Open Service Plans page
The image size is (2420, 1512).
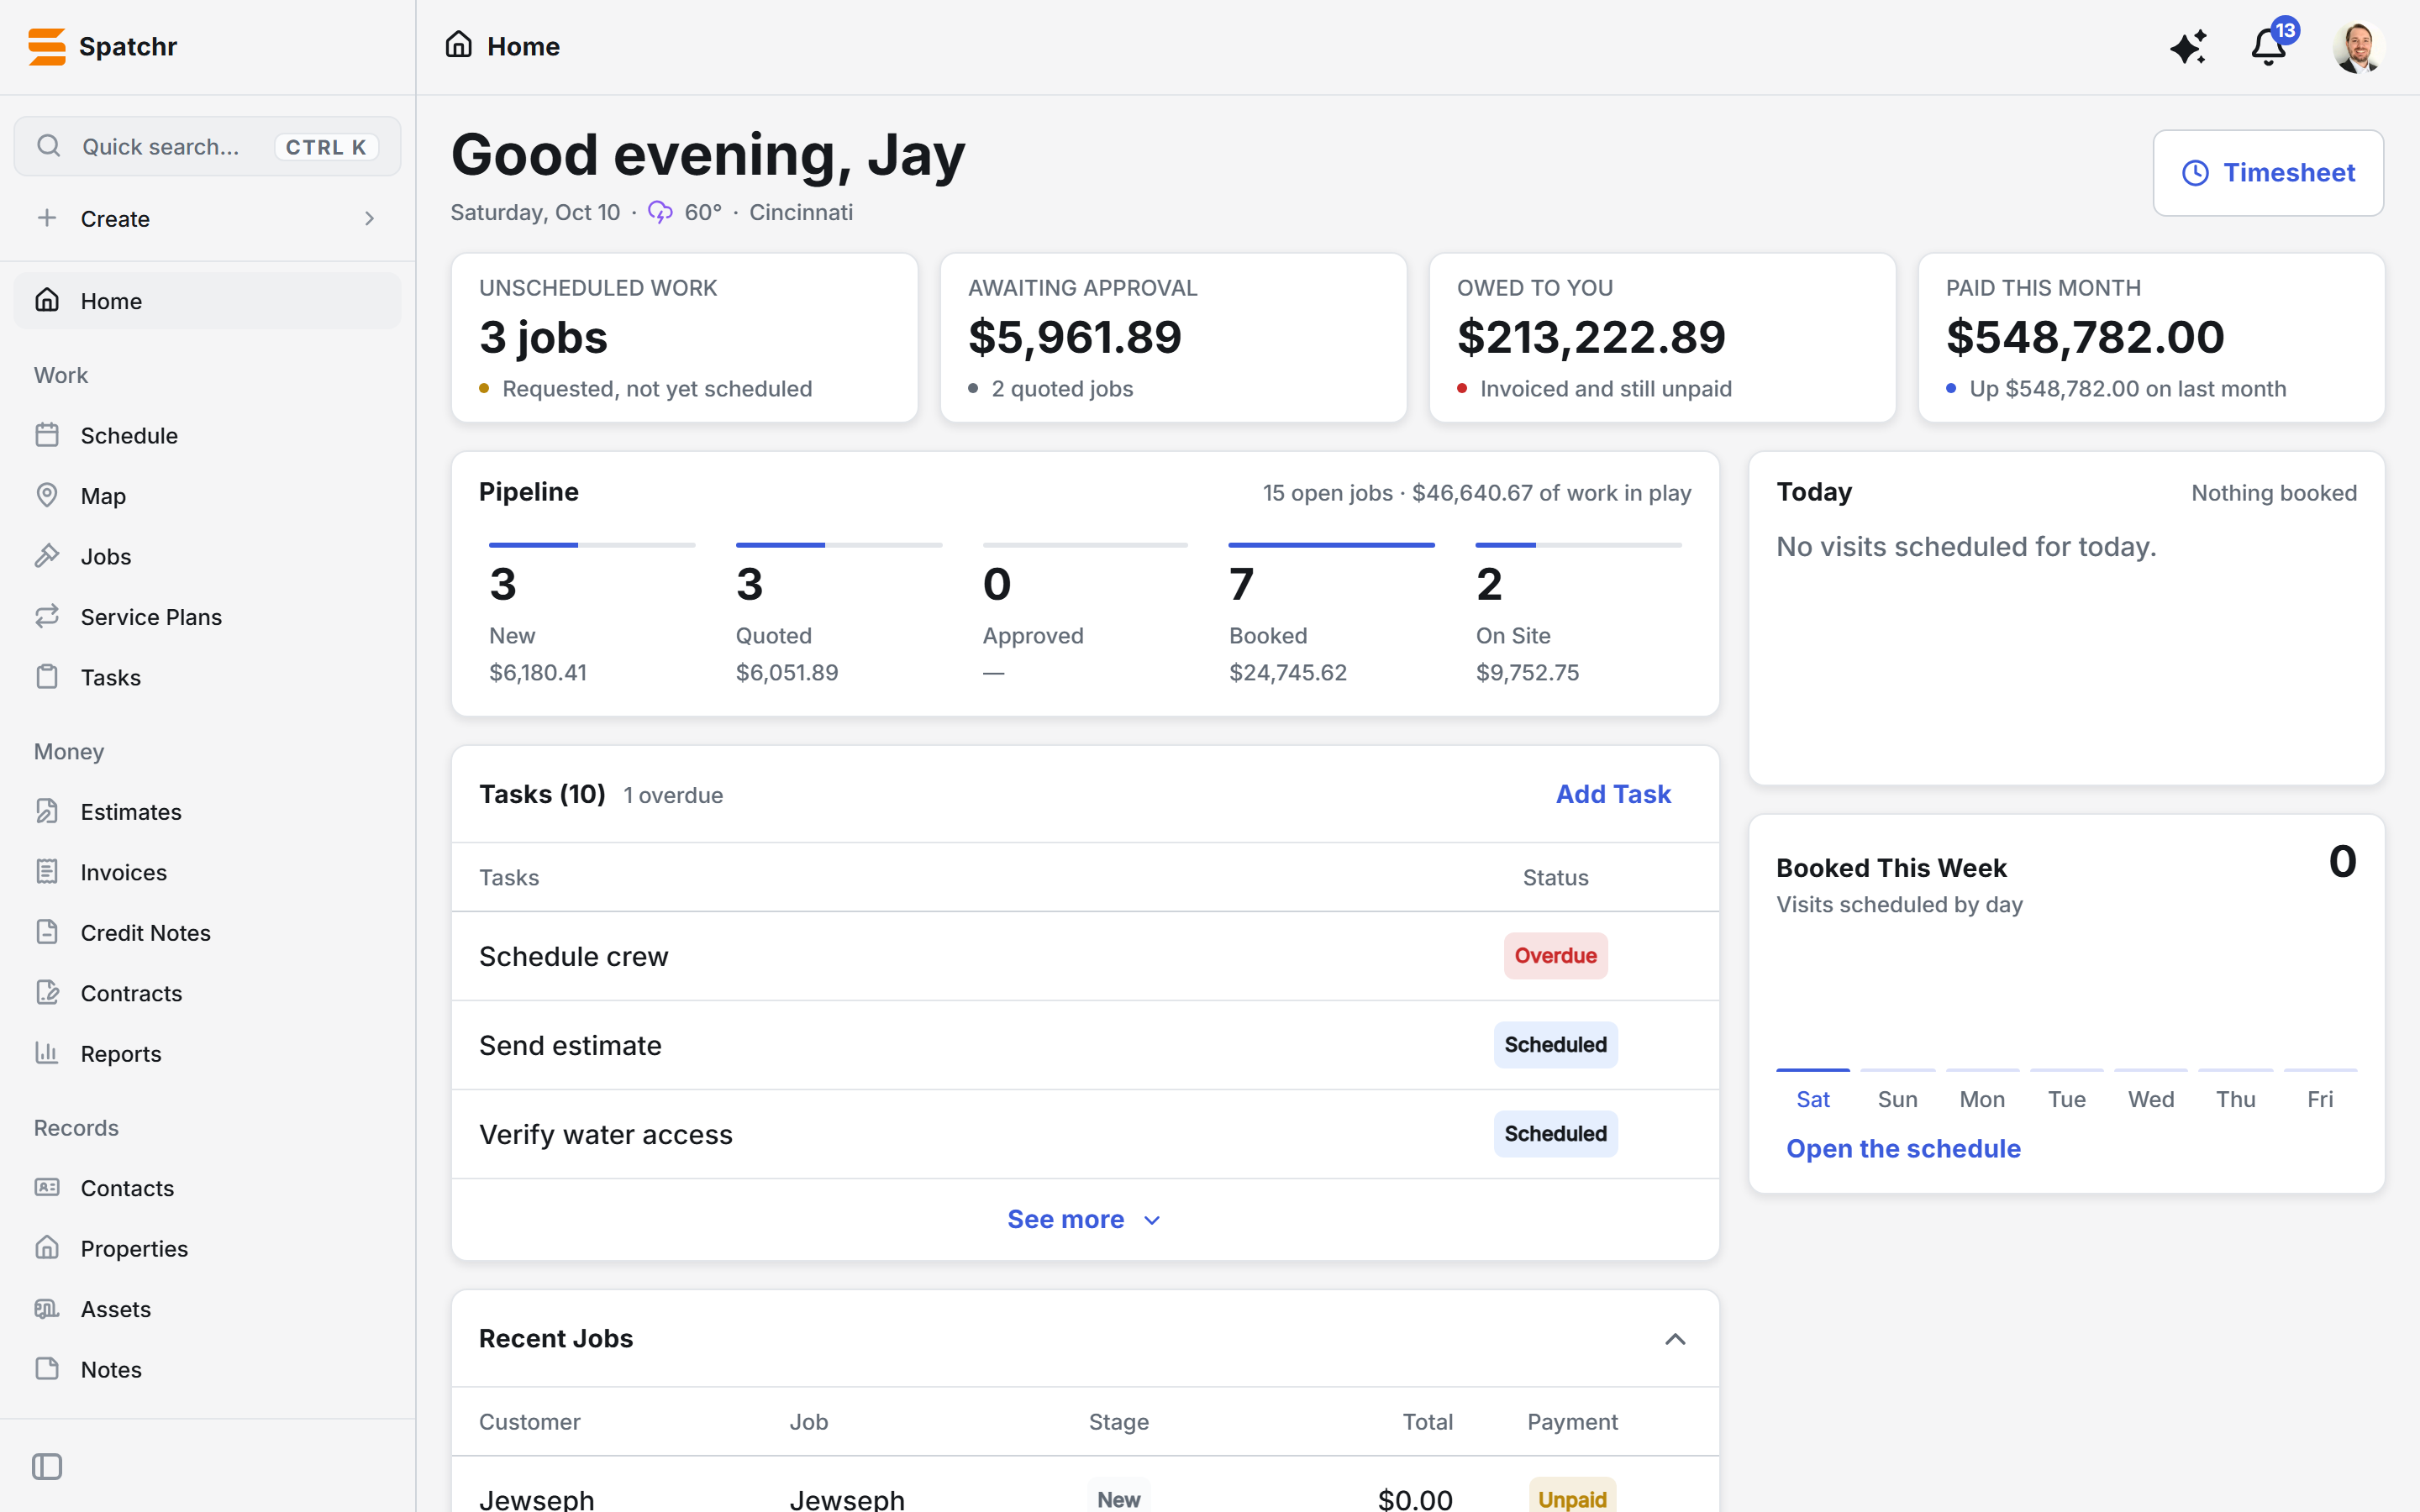(207, 617)
